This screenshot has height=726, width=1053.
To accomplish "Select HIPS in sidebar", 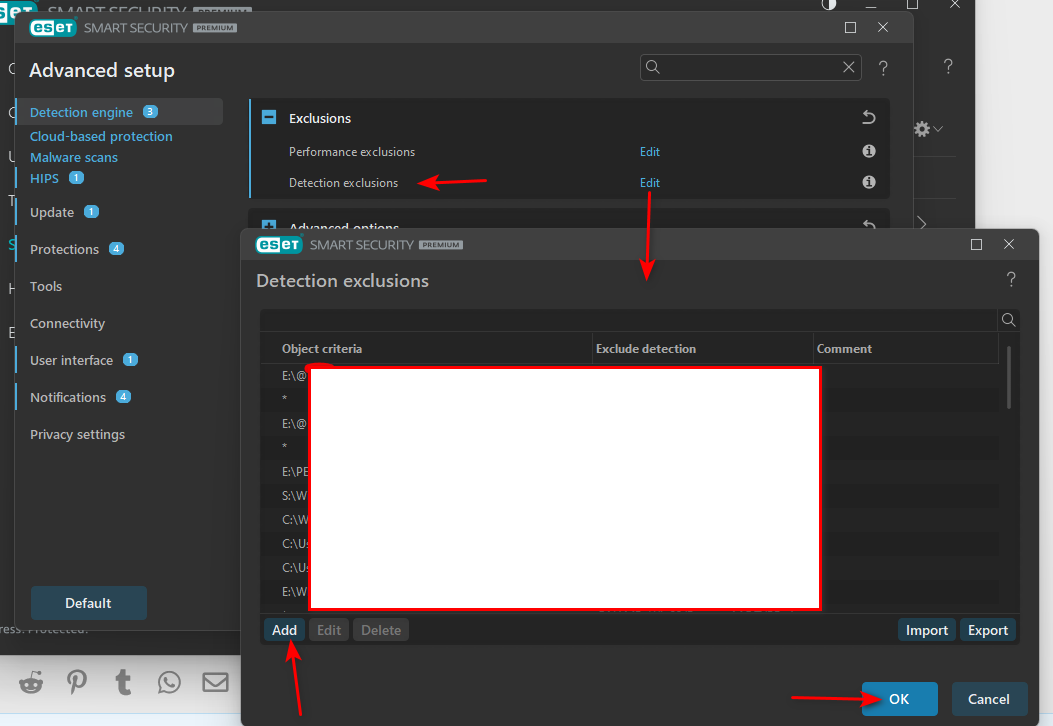I will coord(44,178).
